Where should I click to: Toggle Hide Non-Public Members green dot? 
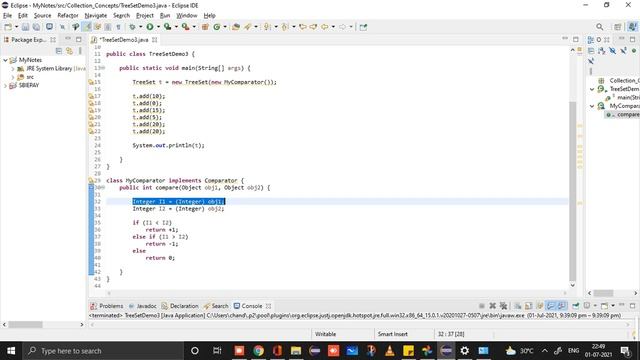coord(634,51)
